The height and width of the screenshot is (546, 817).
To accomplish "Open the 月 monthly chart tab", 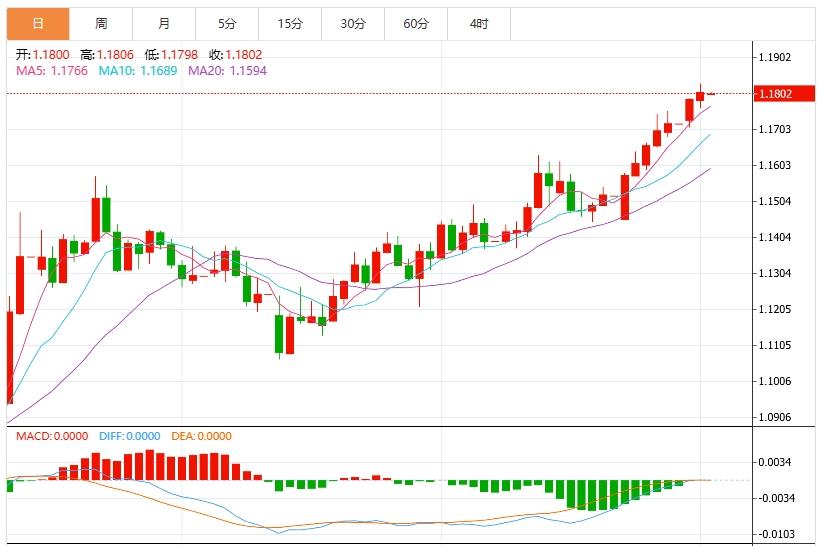I will click(164, 23).
